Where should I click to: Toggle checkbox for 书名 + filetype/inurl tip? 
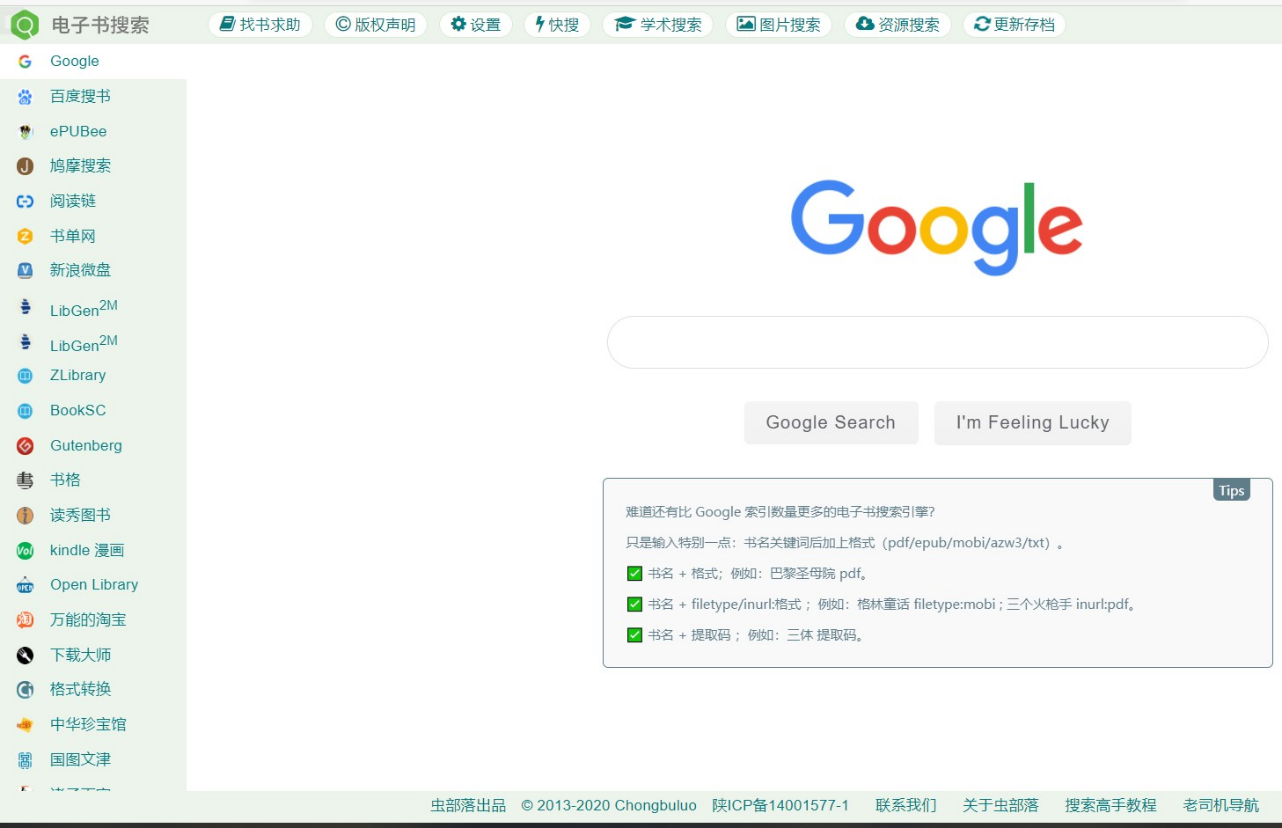pyautogui.click(x=634, y=604)
